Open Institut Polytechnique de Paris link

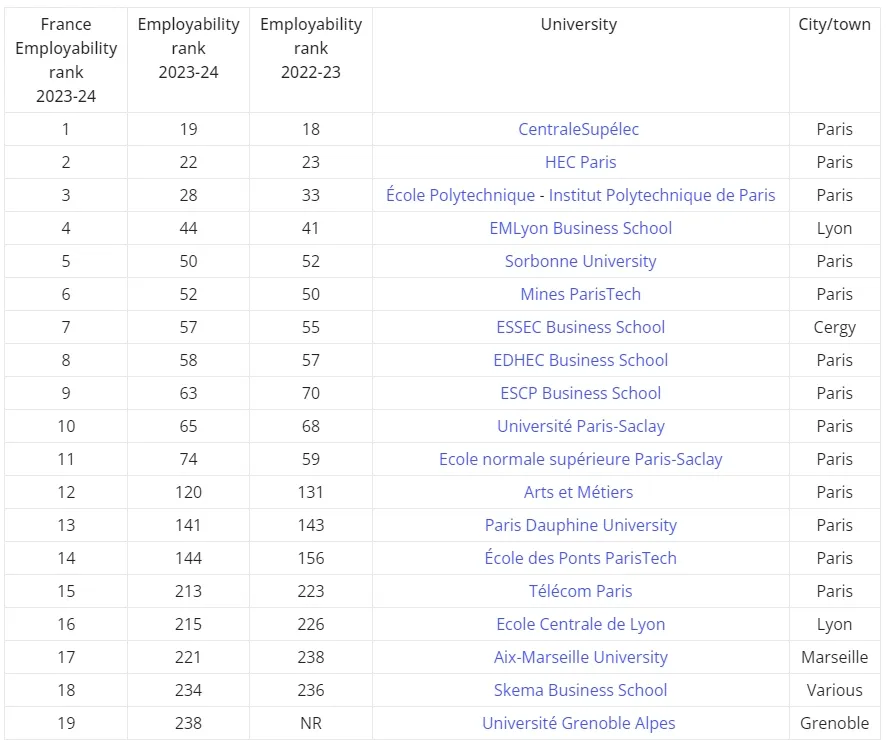[662, 195]
